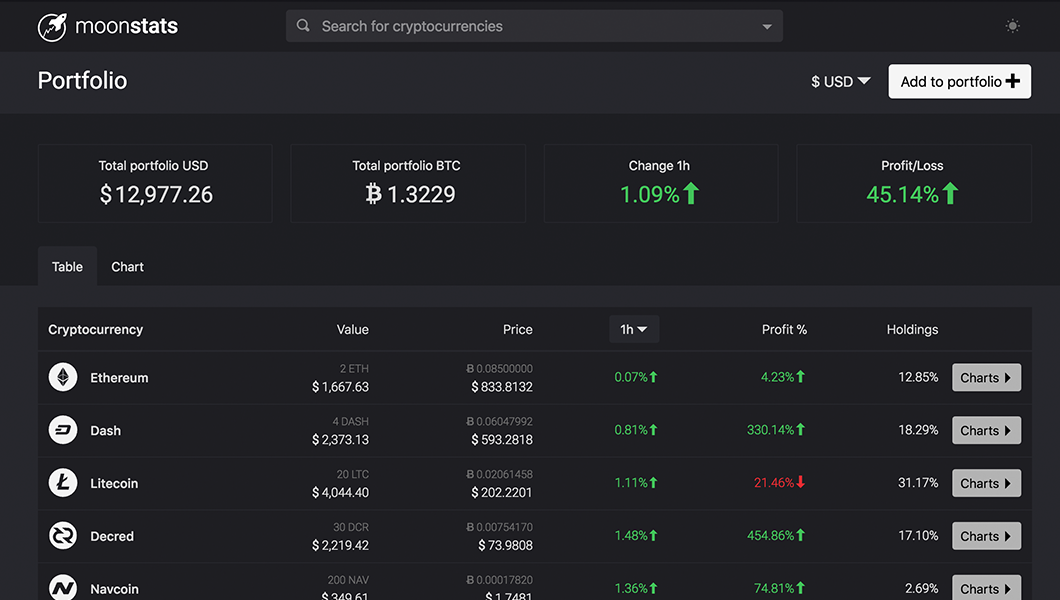Click the Litecoin coin icon

pyautogui.click(x=63, y=483)
